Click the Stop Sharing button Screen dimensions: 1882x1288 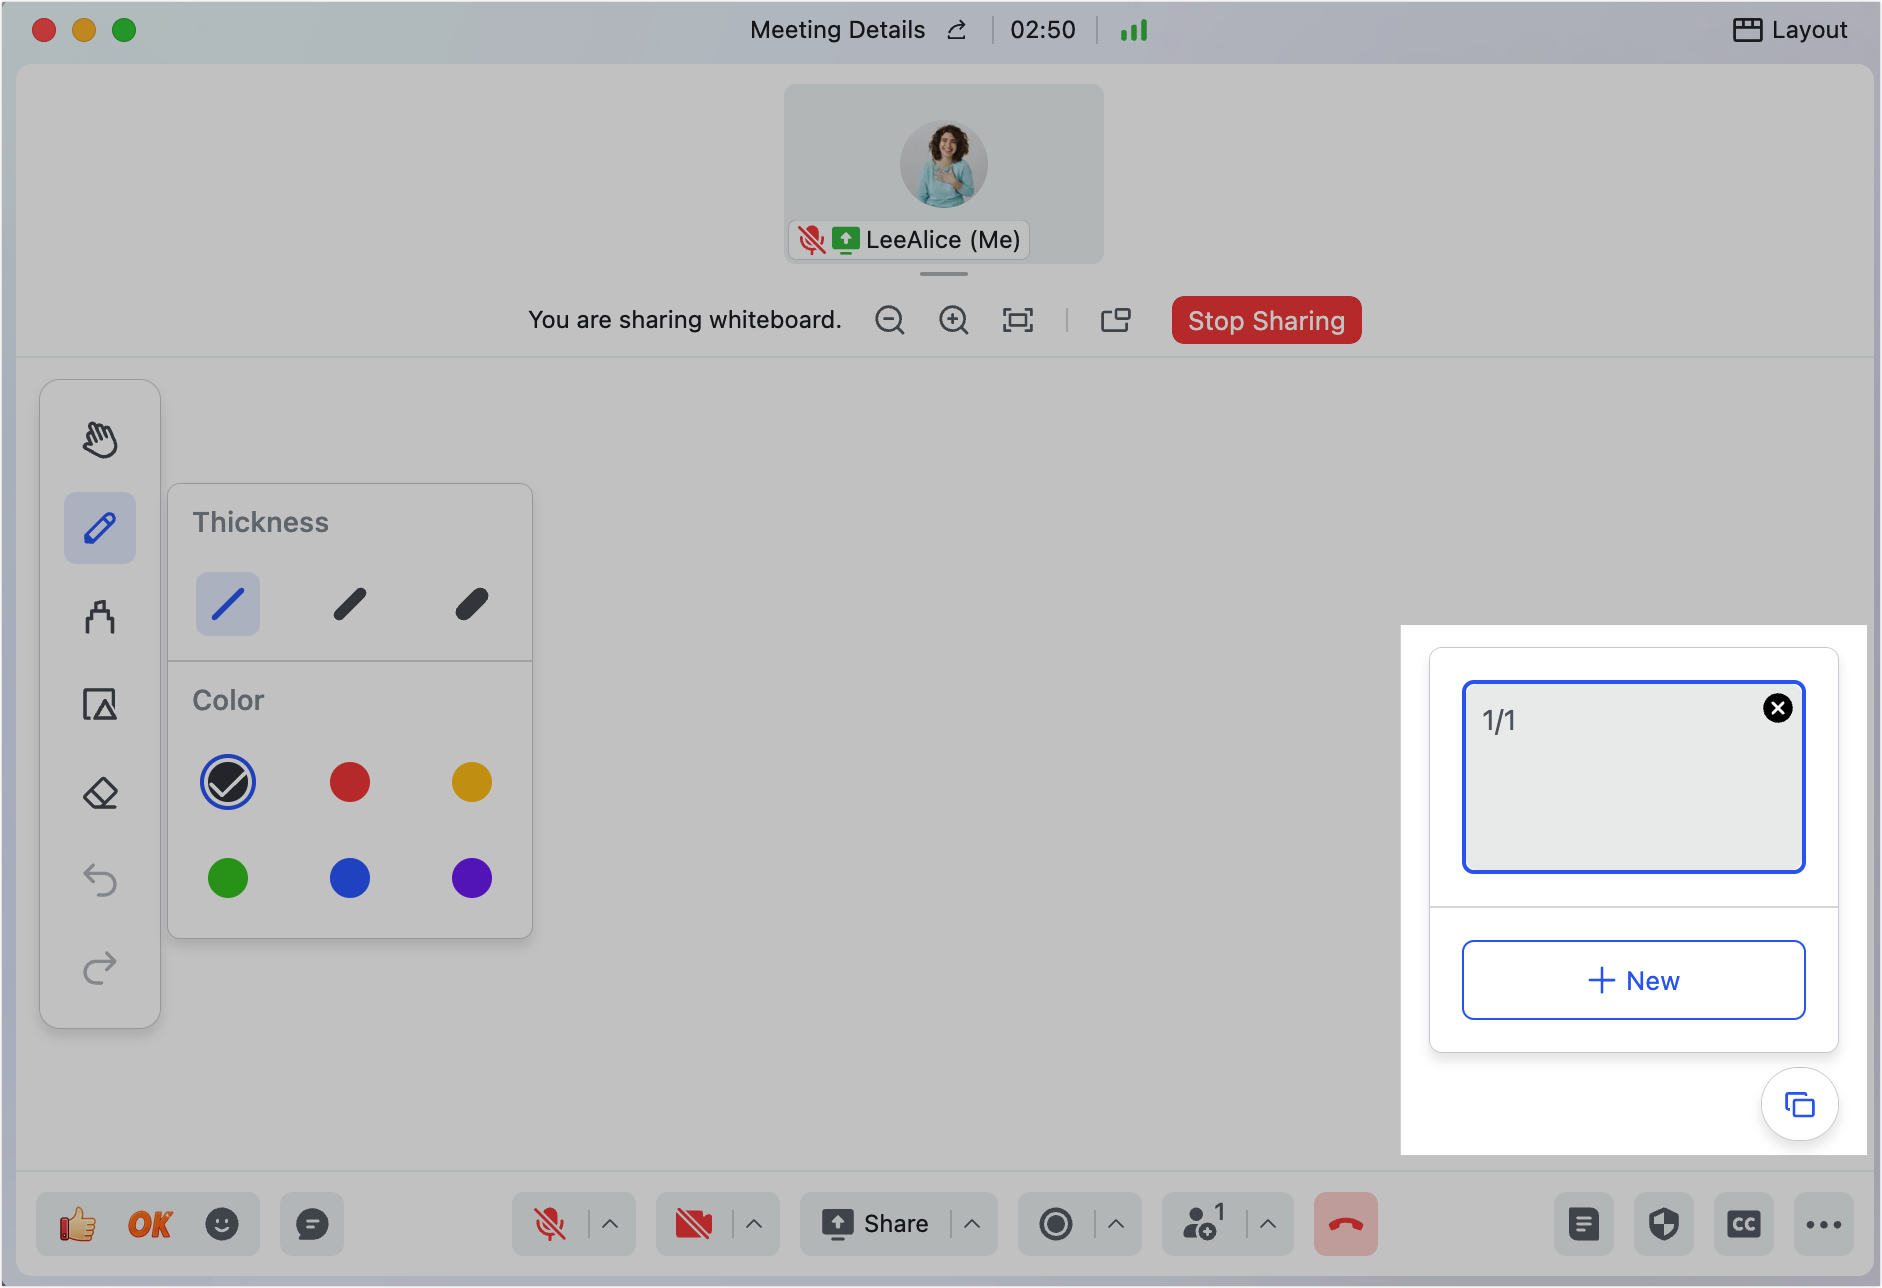[1266, 320]
